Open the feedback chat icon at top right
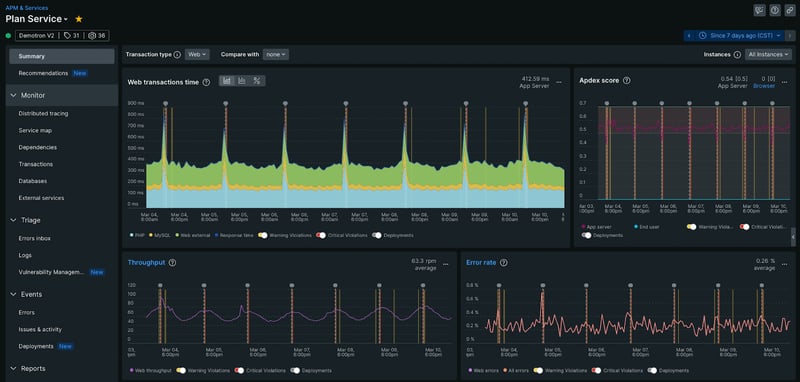Screen dimensions: 800x382 click(x=759, y=10)
